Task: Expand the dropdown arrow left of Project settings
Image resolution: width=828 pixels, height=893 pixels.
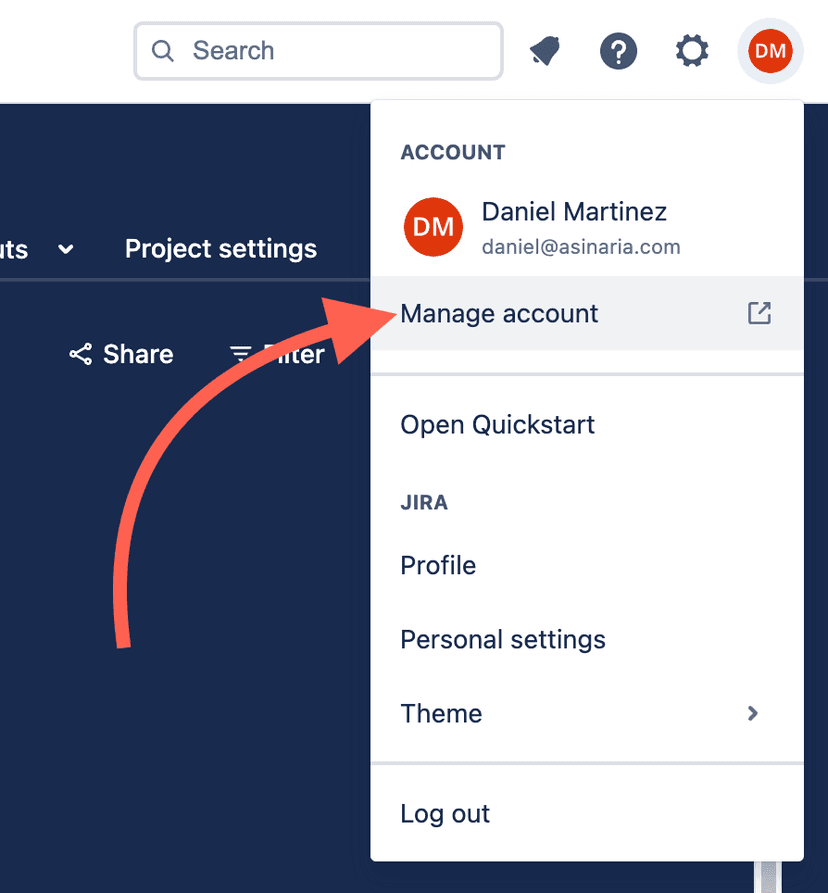Action: [x=65, y=250]
